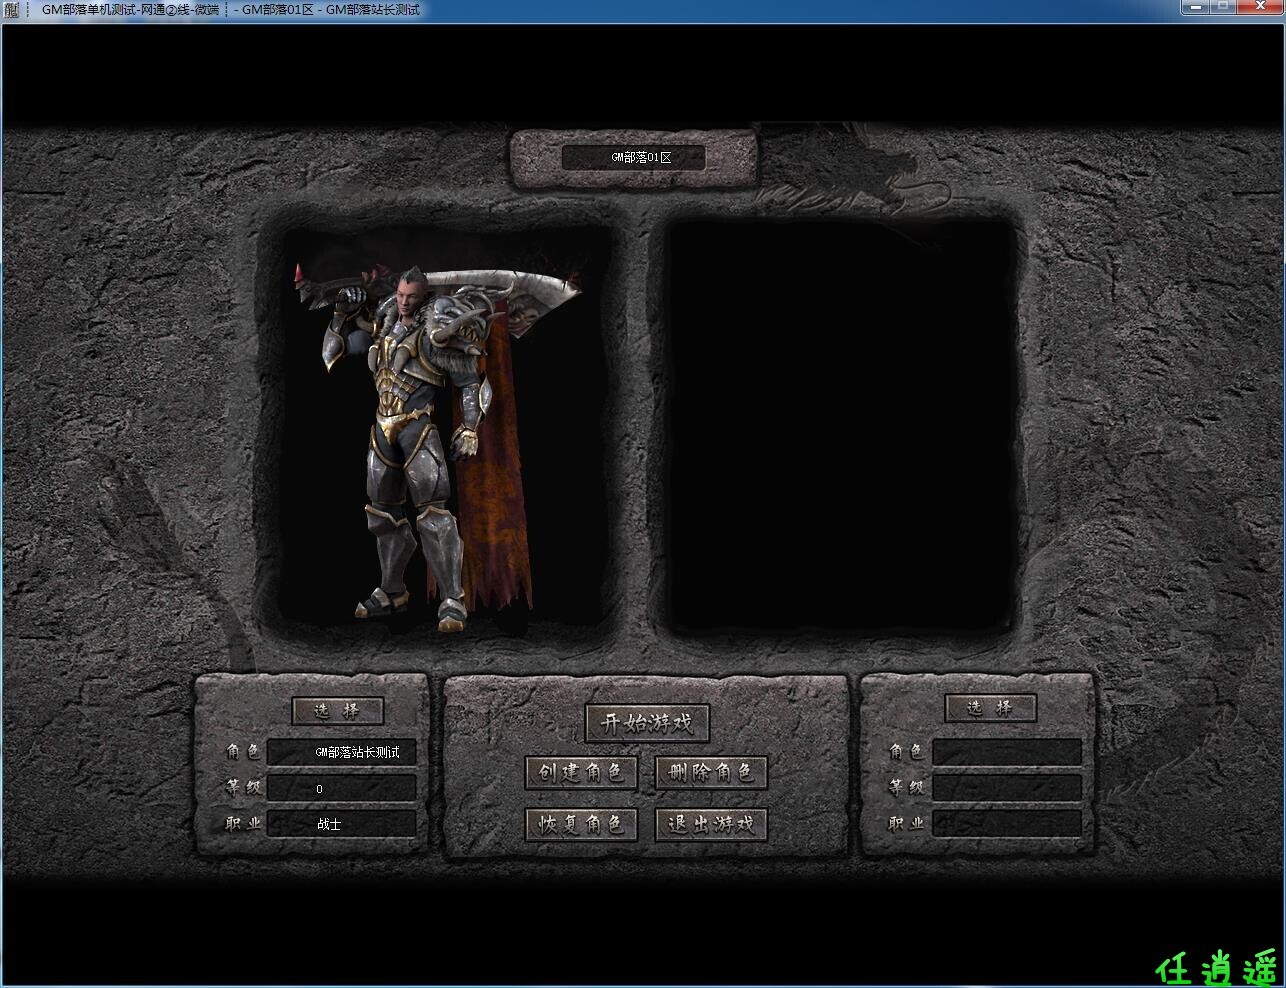
Task: Click the GM部落01区 server name plate
Action: (x=633, y=158)
